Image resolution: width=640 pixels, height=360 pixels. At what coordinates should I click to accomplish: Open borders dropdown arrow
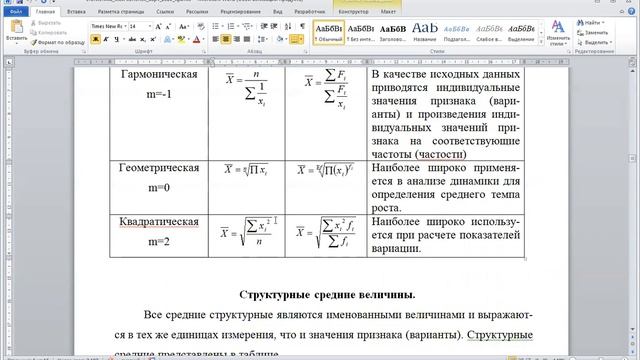click(x=301, y=39)
